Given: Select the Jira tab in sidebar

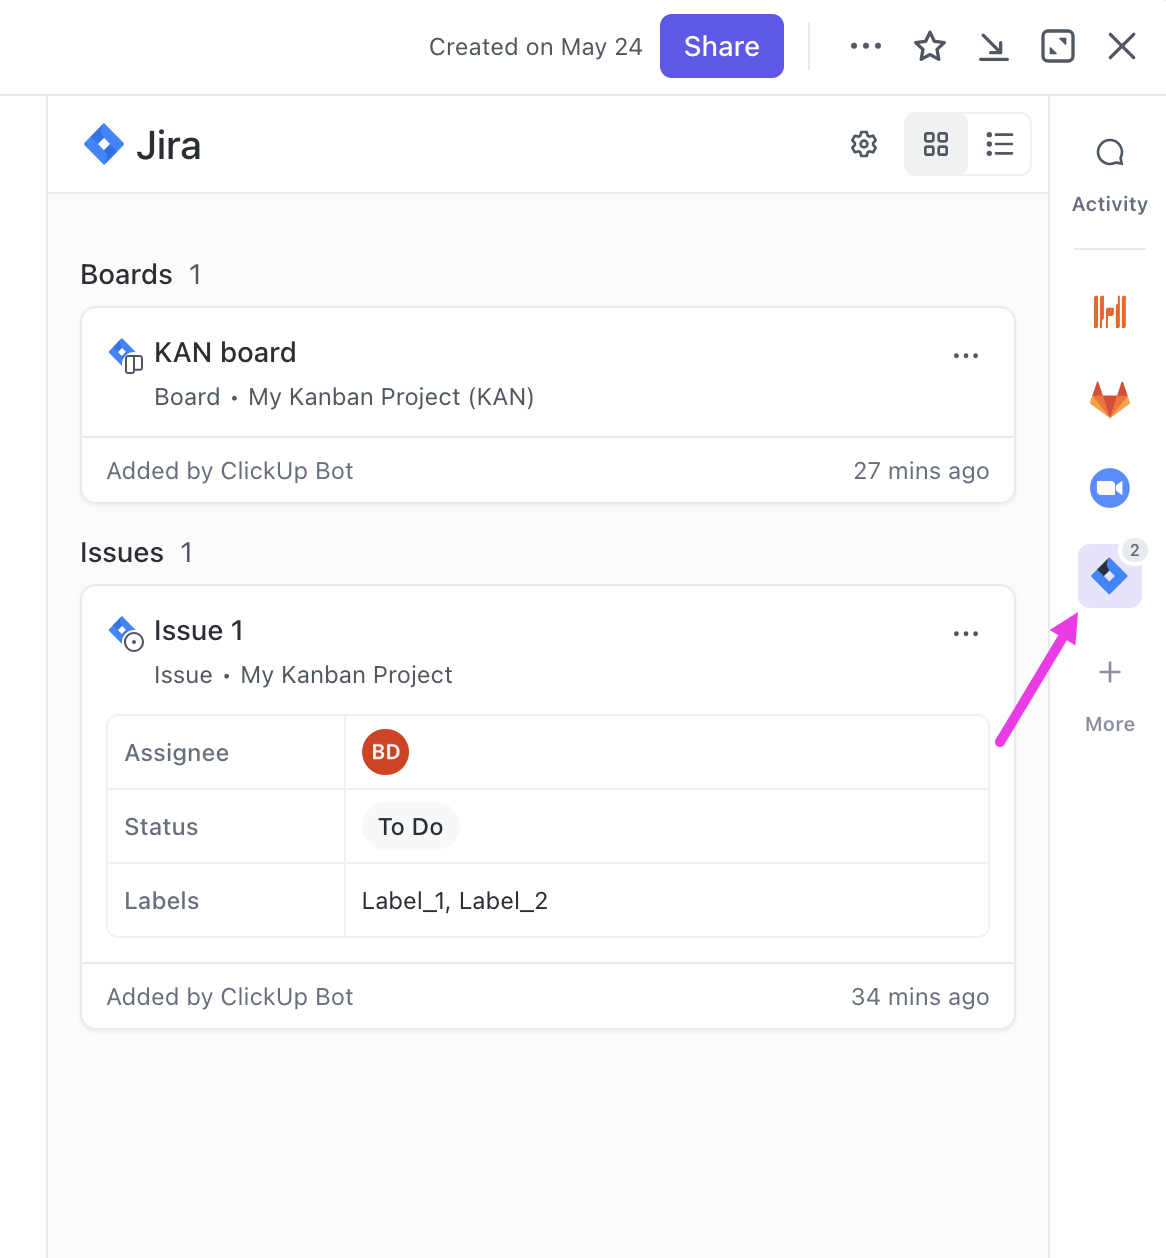Looking at the screenshot, I should [1109, 576].
